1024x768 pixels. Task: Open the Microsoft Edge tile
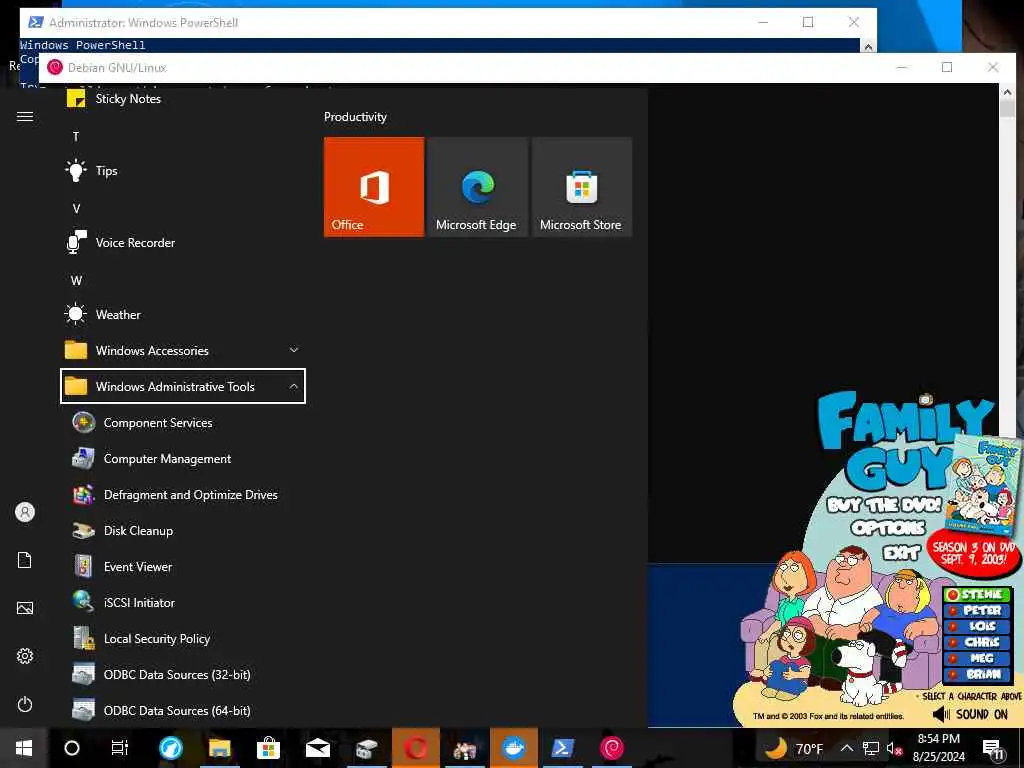477,187
